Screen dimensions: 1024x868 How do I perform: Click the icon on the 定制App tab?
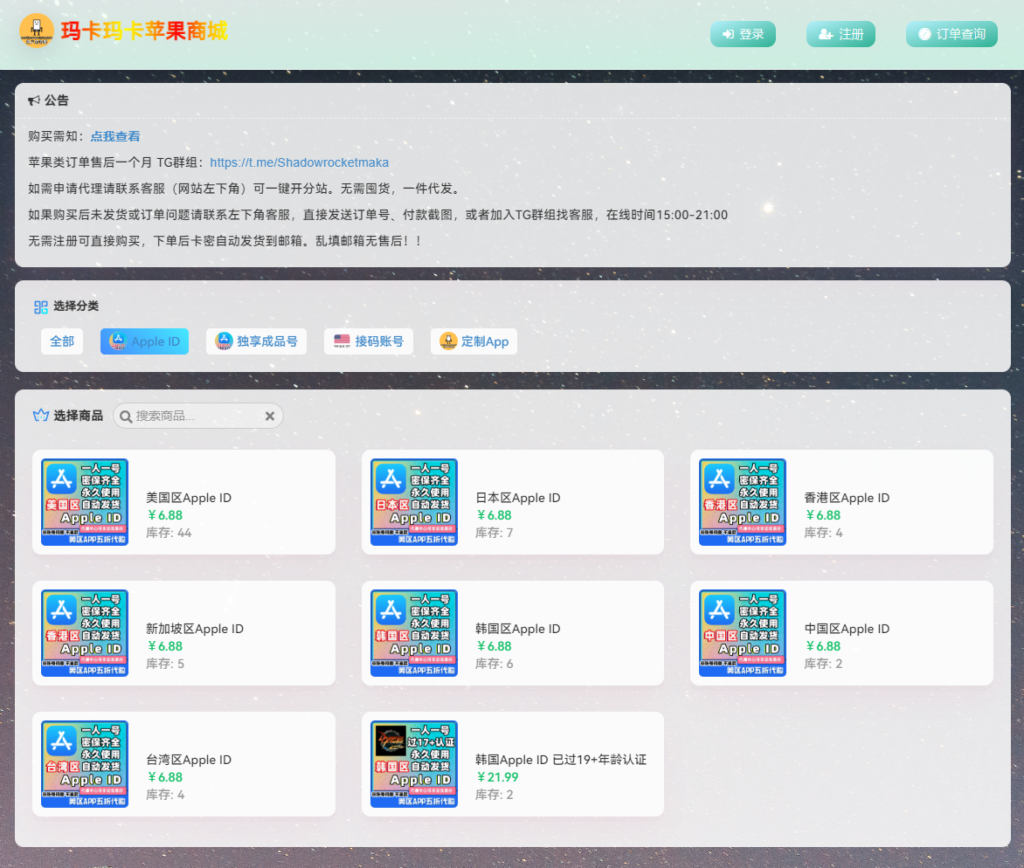click(x=448, y=341)
